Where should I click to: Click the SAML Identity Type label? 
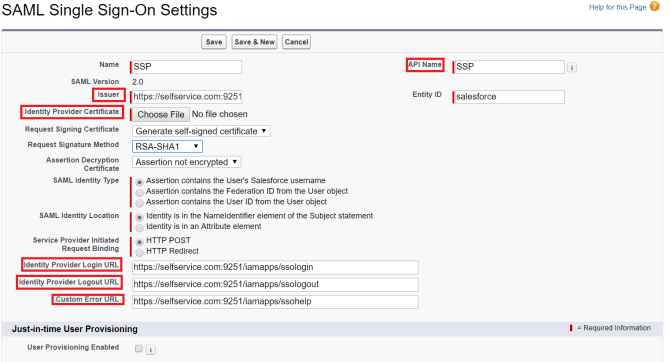pyautogui.click(x=86, y=180)
